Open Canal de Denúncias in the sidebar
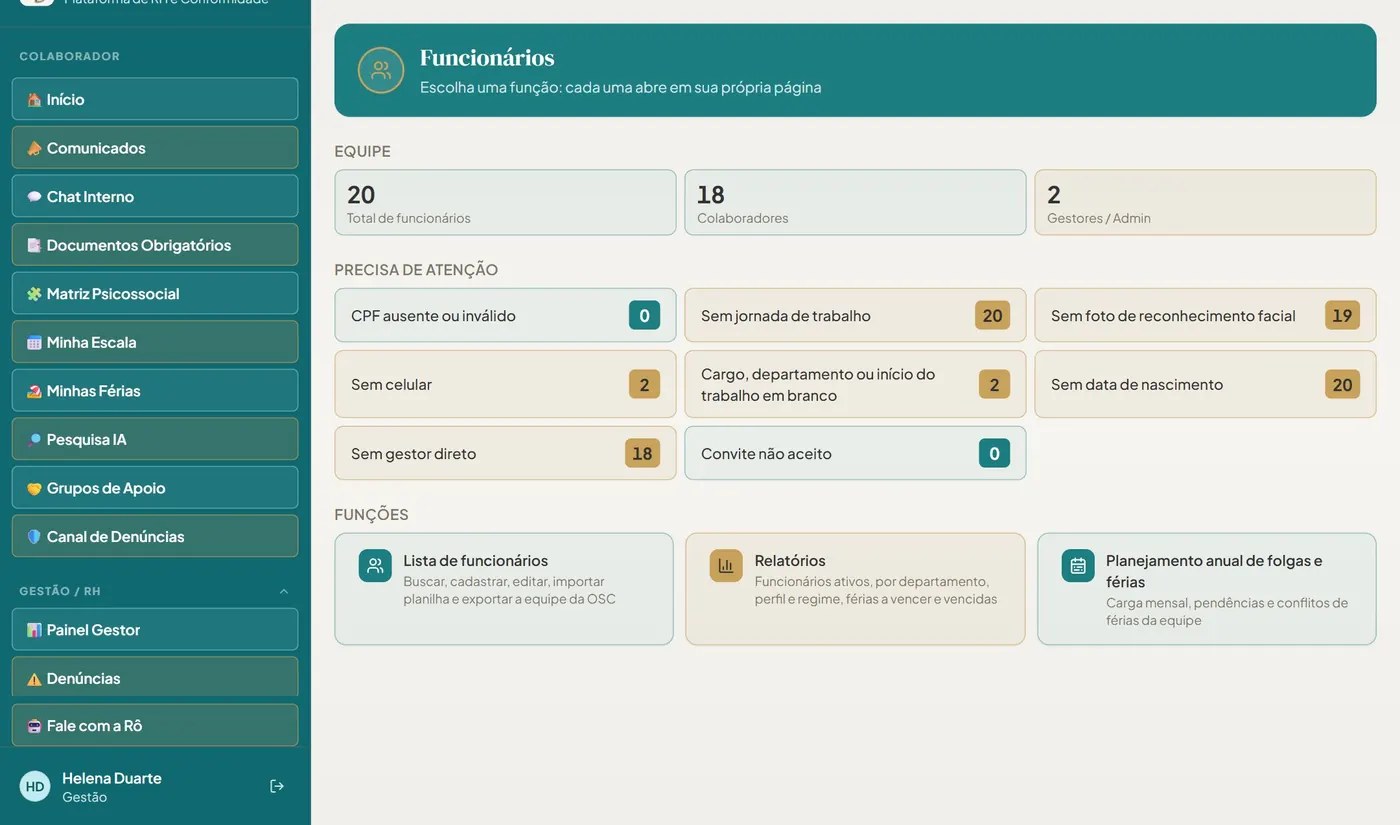The width and height of the screenshot is (1400, 825). 155,537
